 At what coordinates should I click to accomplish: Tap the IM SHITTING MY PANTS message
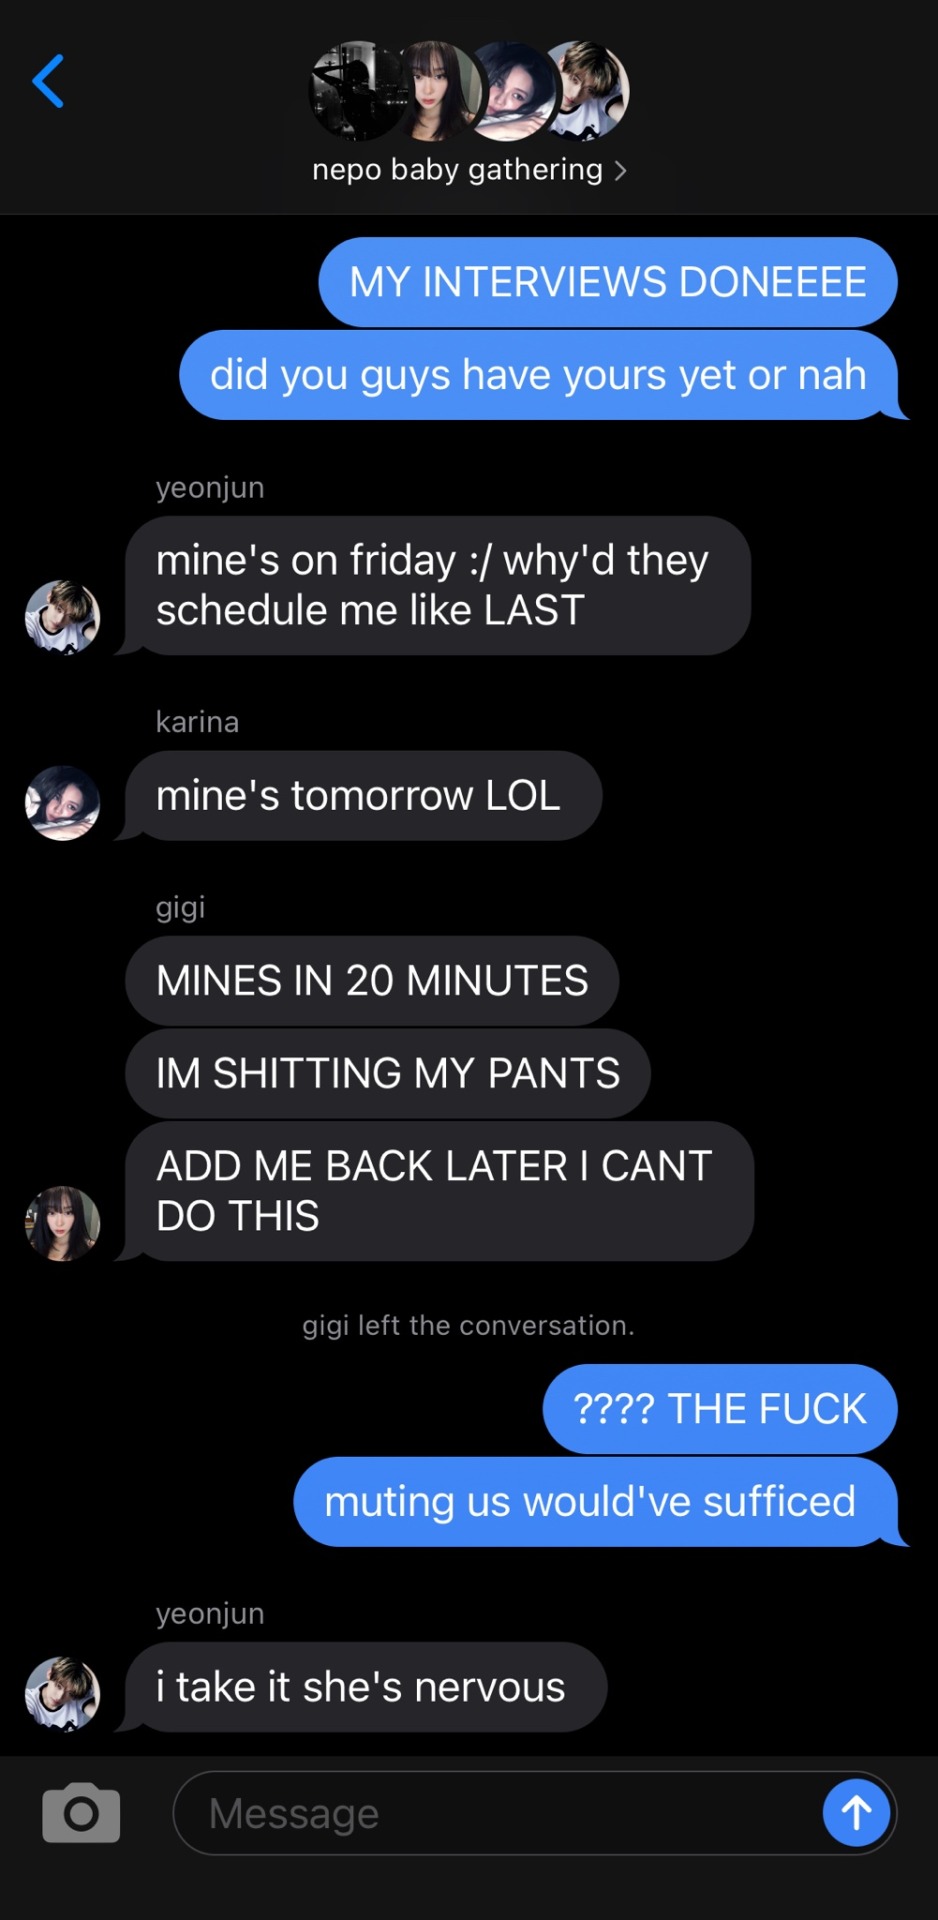(388, 1073)
